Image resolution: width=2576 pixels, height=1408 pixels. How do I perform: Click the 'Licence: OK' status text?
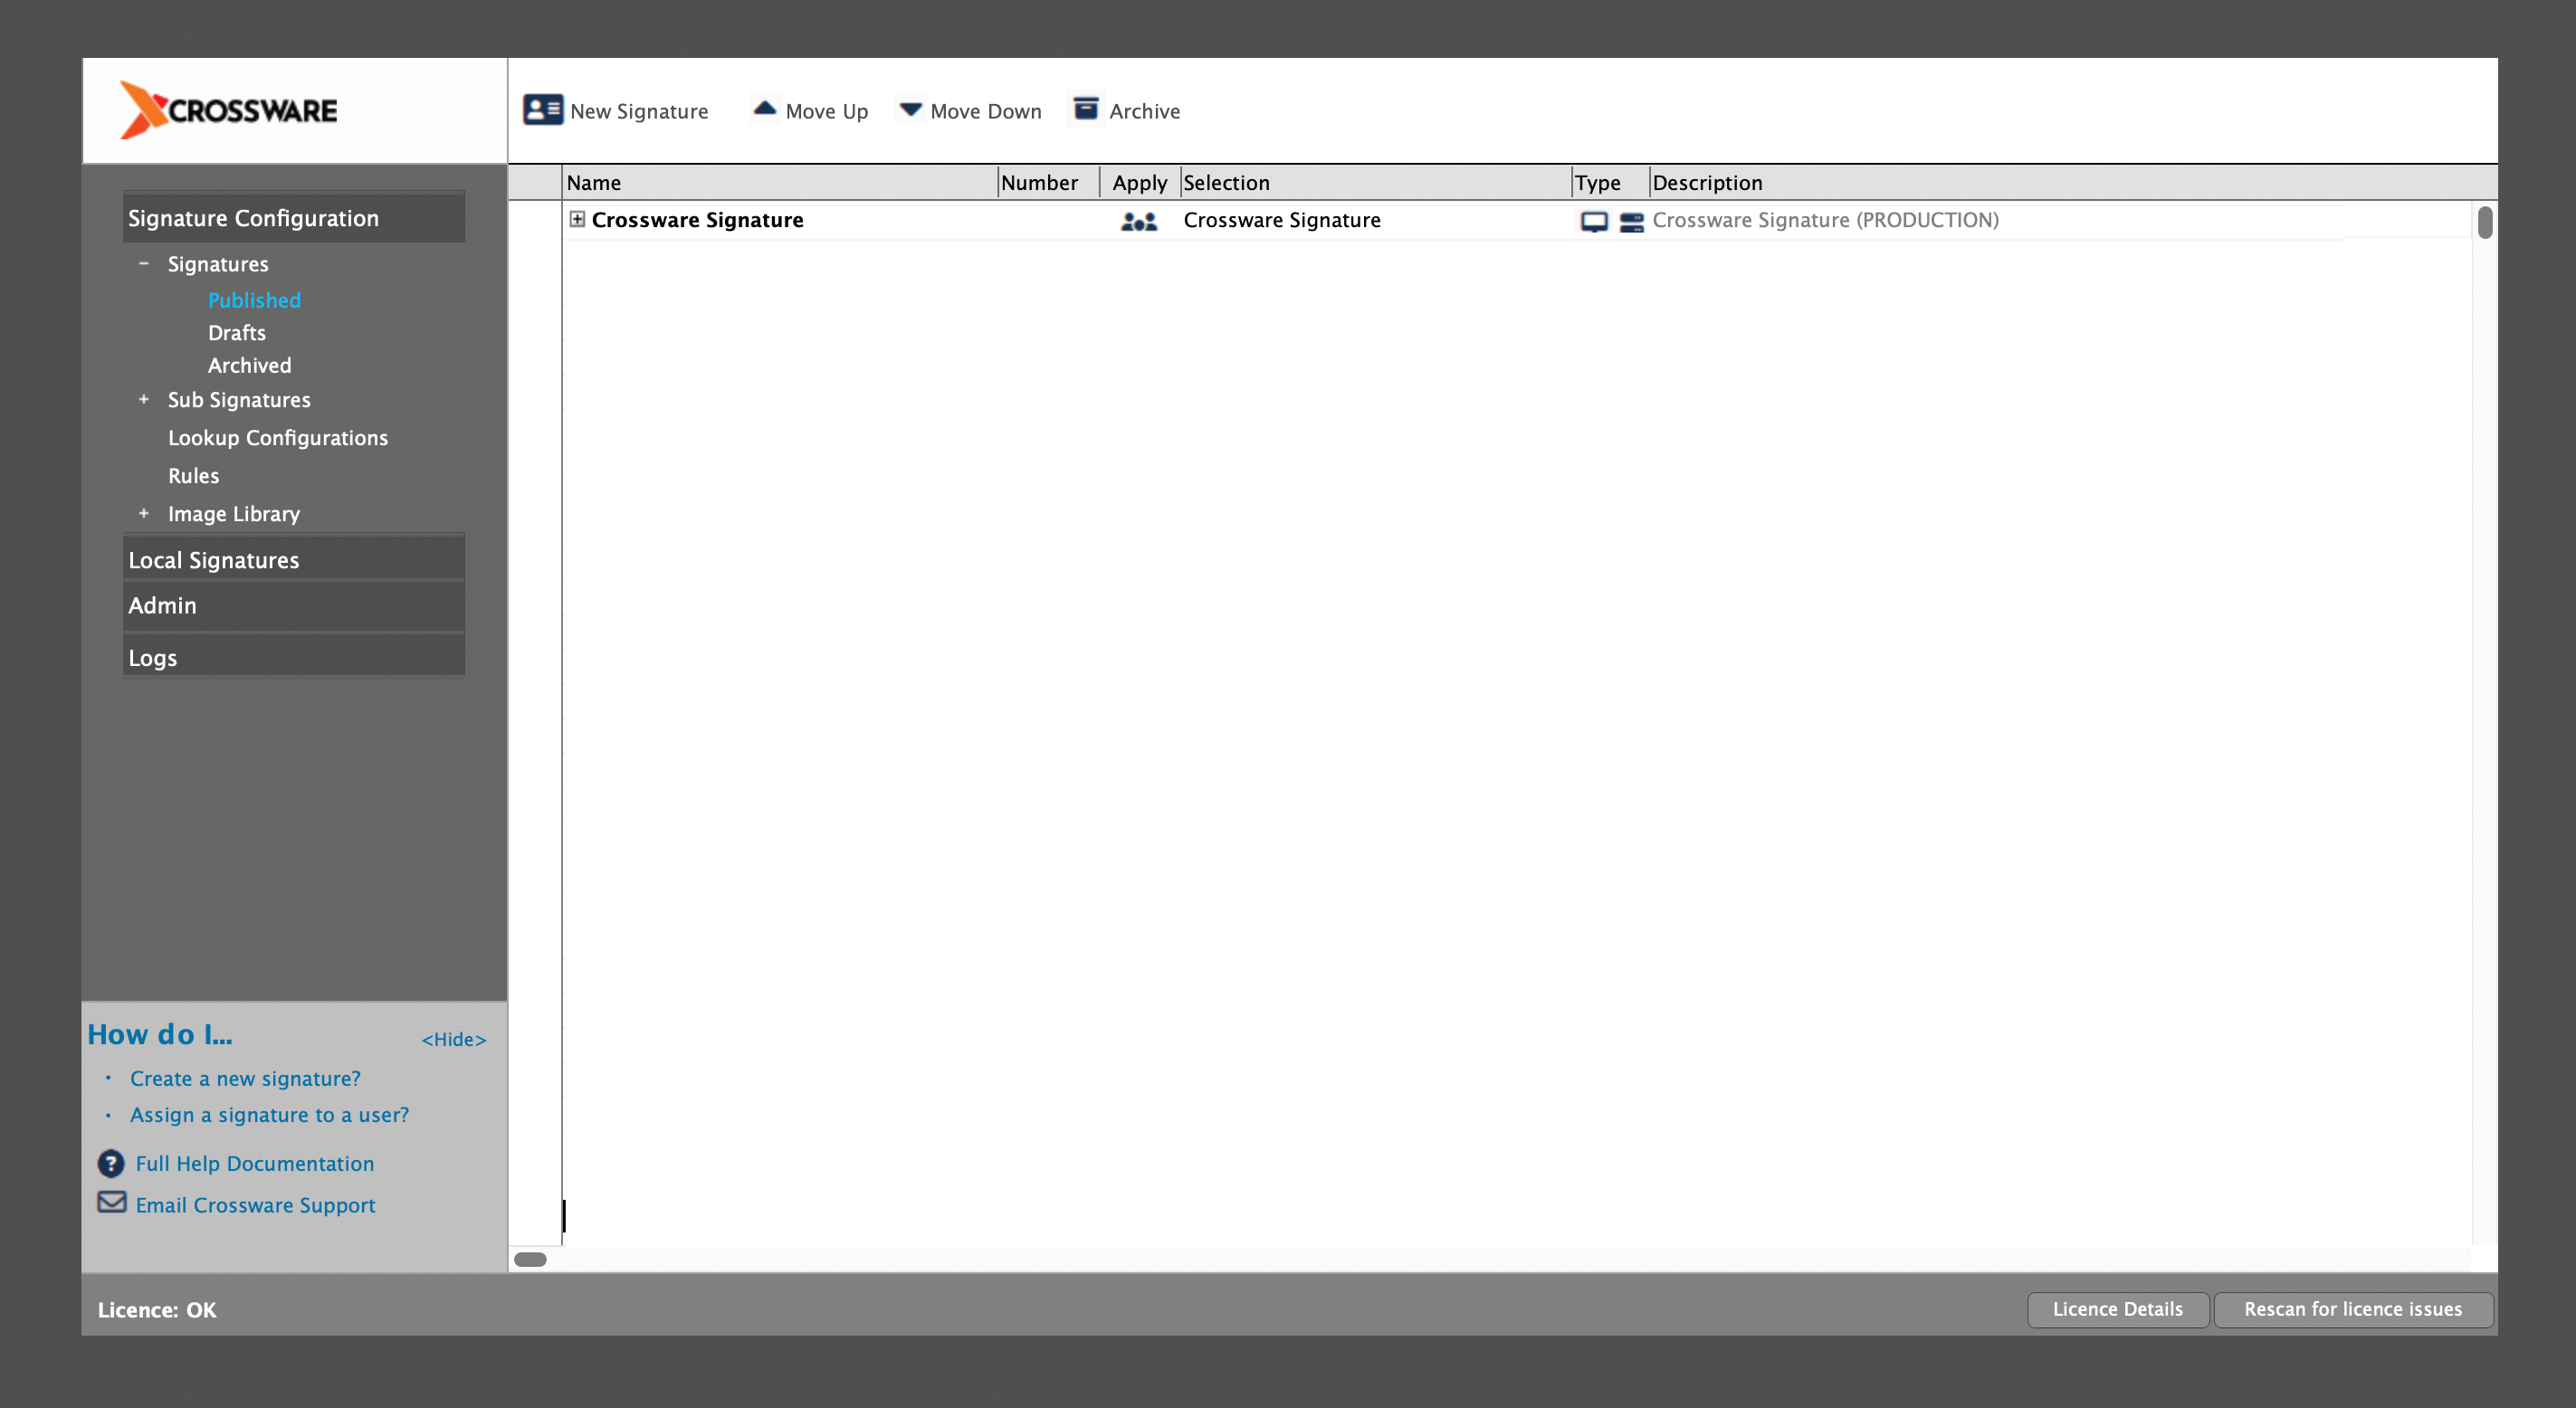point(157,1310)
